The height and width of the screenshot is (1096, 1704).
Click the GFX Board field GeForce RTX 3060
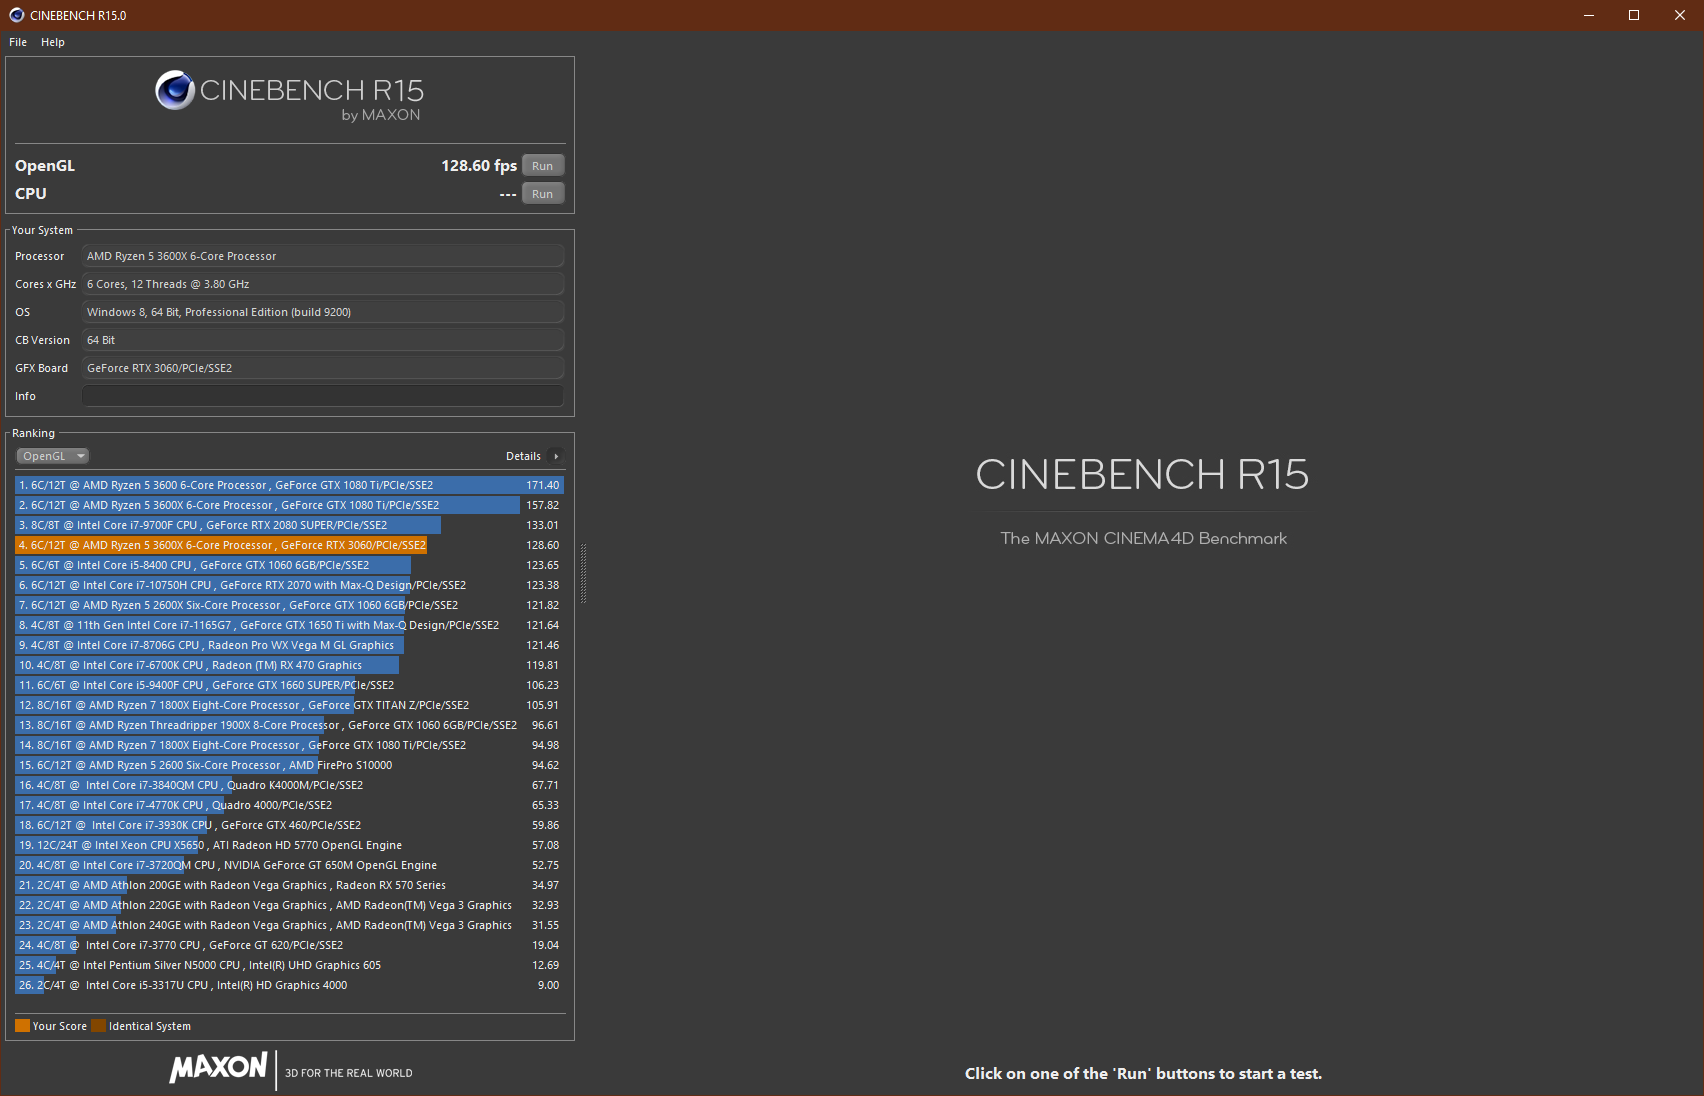pyautogui.click(x=323, y=368)
